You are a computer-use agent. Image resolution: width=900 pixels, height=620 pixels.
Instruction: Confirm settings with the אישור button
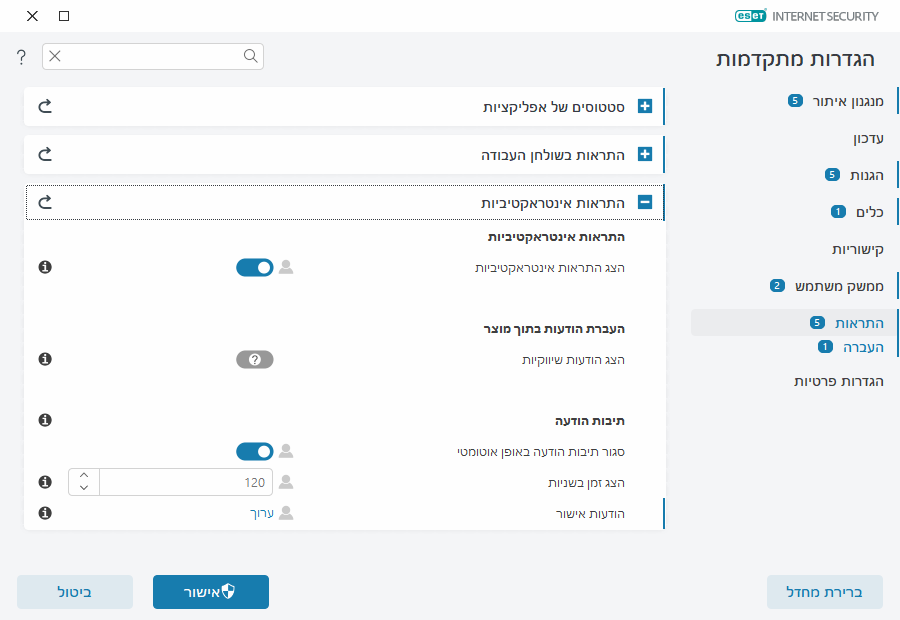[211, 592]
